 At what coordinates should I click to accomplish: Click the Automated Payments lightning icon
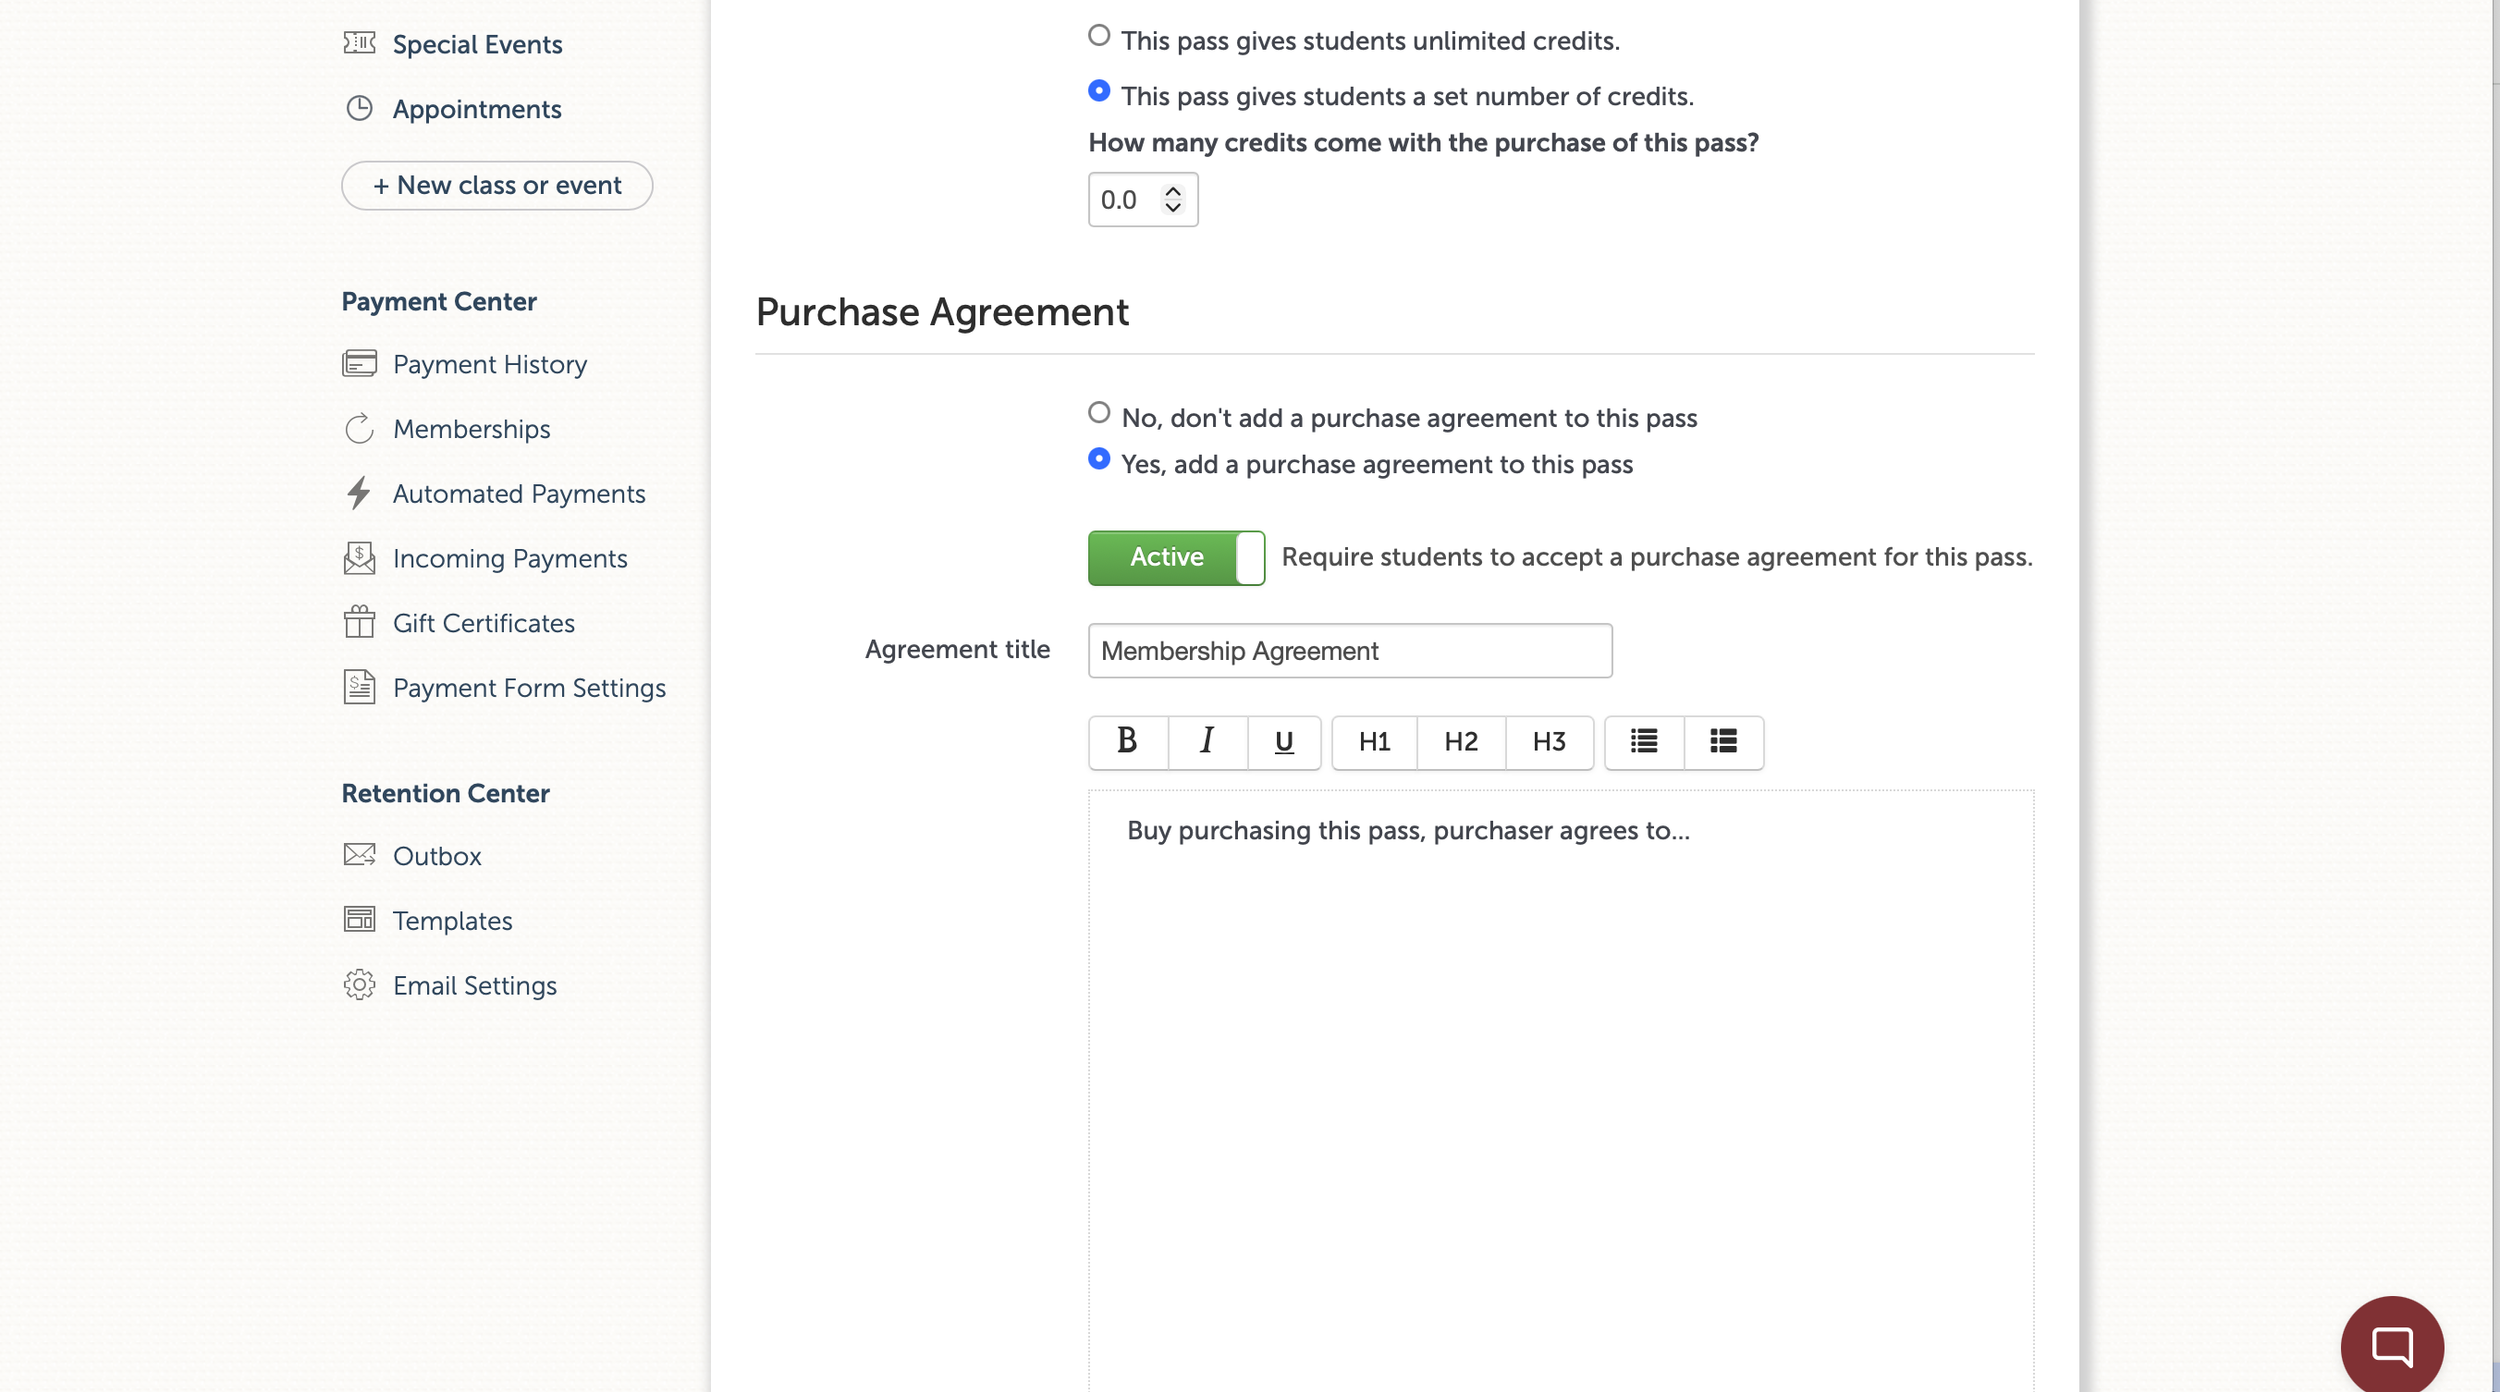point(359,493)
